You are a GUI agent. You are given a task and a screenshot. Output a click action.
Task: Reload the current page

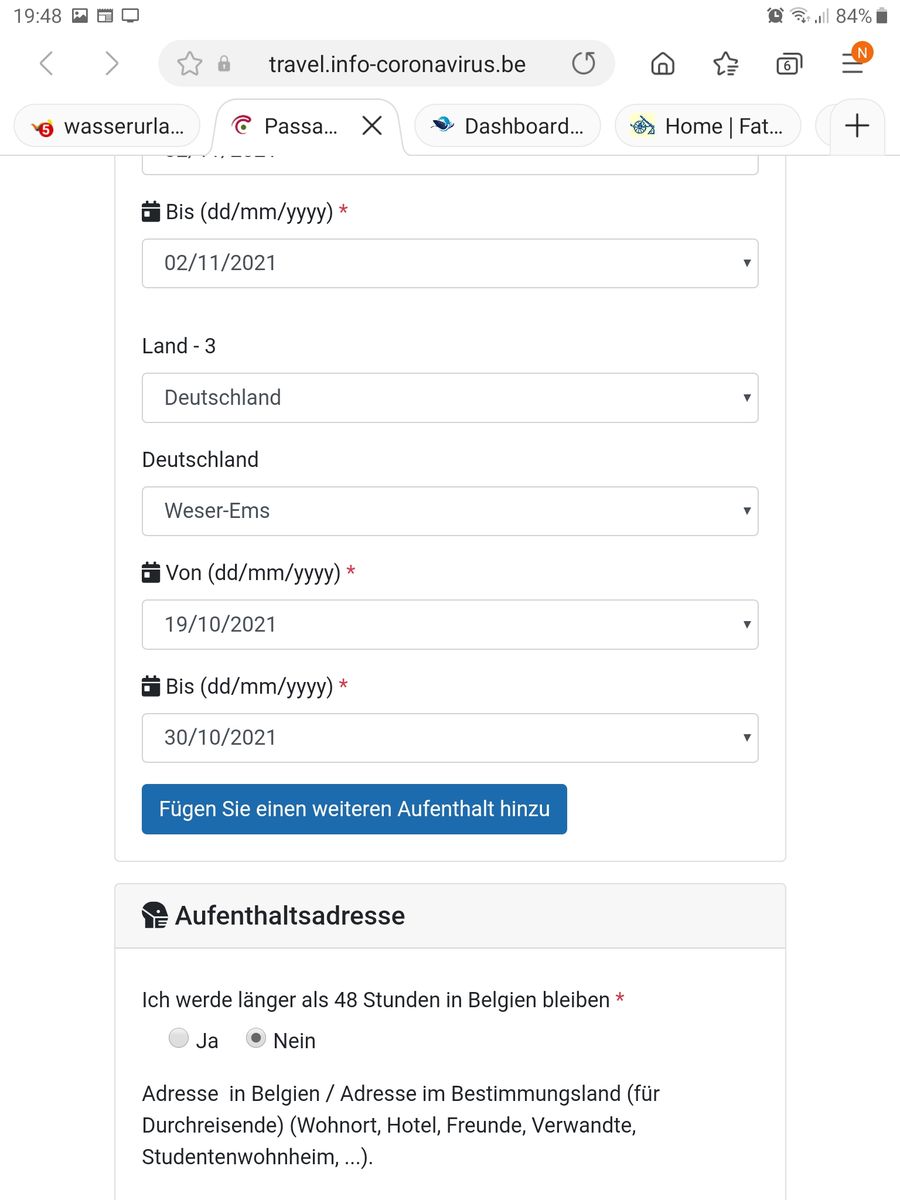click(x=583, y=64)
